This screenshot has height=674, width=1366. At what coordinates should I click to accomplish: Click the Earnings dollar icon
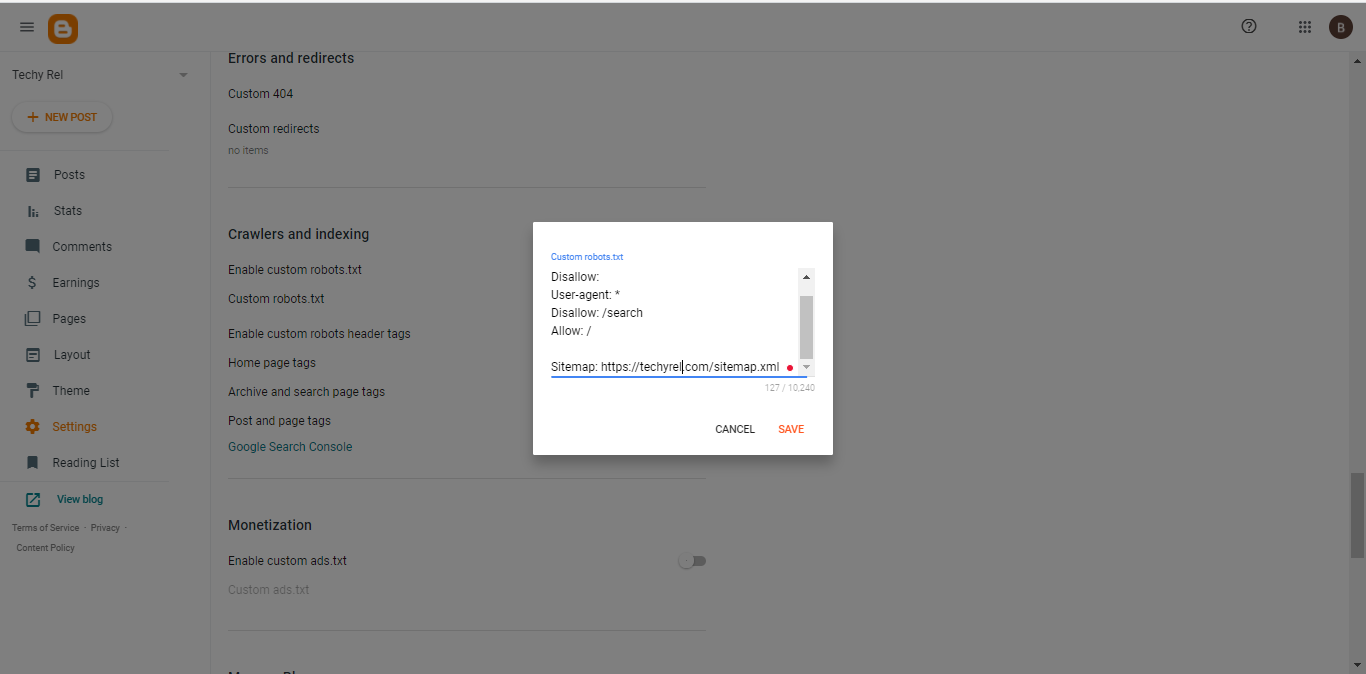pos(33,283)
